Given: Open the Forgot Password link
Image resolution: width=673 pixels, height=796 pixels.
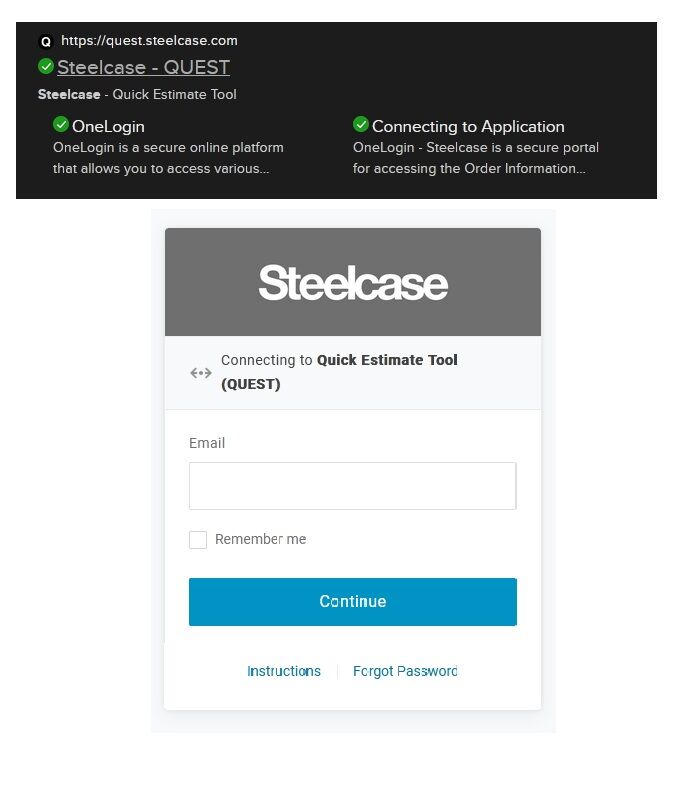Looking at the screenshot, I should point(405,671).
